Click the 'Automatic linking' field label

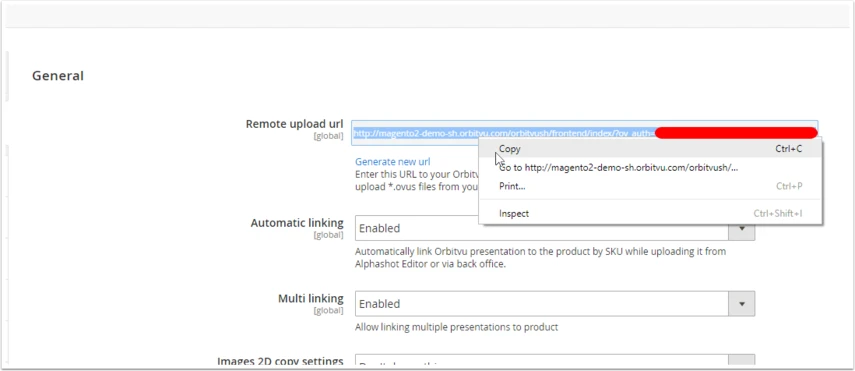tap(297, 223)
